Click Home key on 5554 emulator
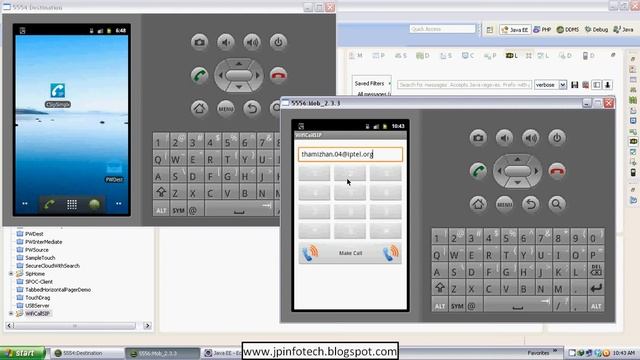Screen dimensions: 640x360 [x=199, y=108]
